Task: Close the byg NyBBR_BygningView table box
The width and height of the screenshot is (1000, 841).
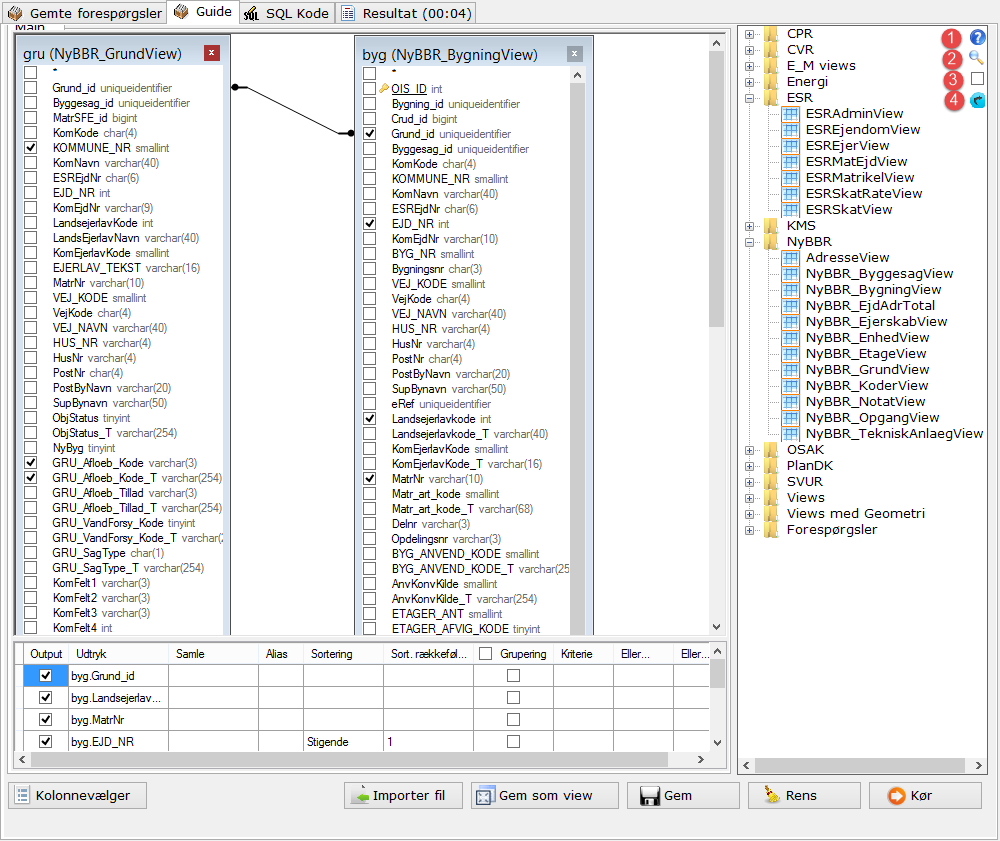Action: 574,53
